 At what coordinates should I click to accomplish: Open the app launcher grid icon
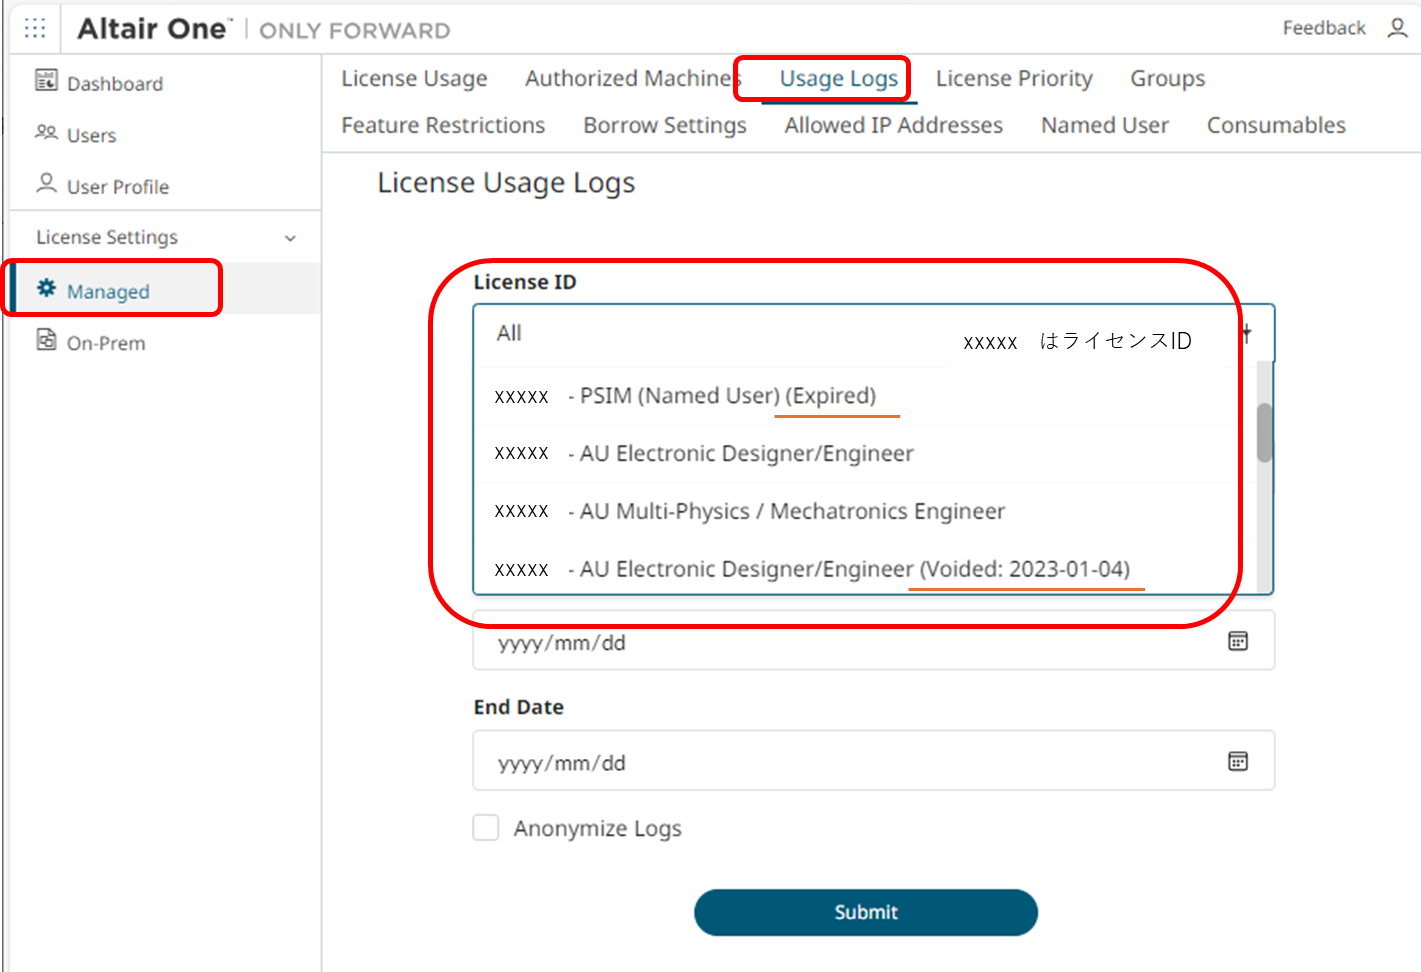click(35, 28)
